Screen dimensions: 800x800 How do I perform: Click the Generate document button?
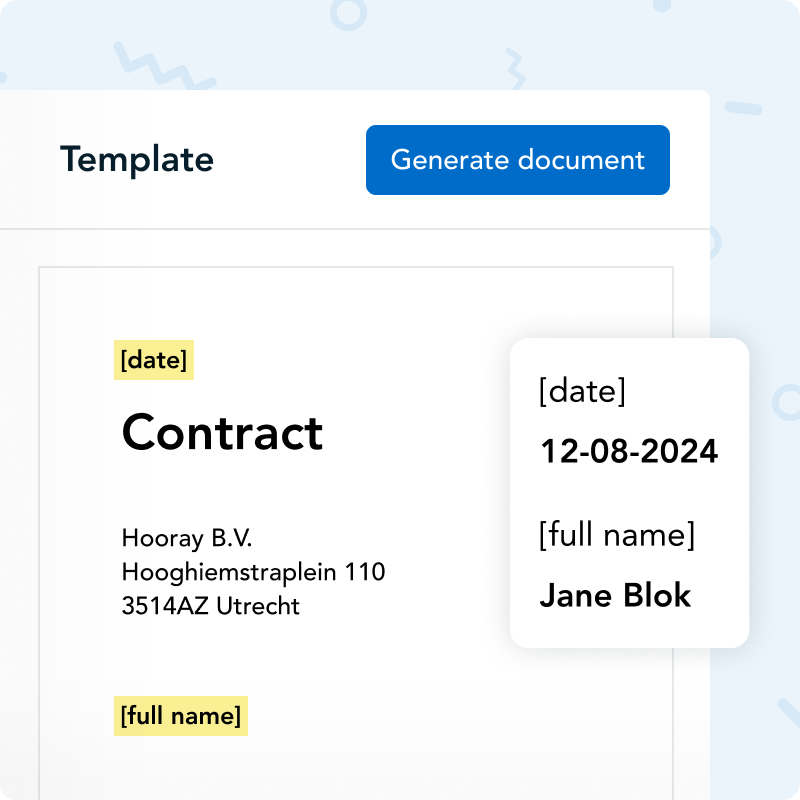tap(517, 160)
